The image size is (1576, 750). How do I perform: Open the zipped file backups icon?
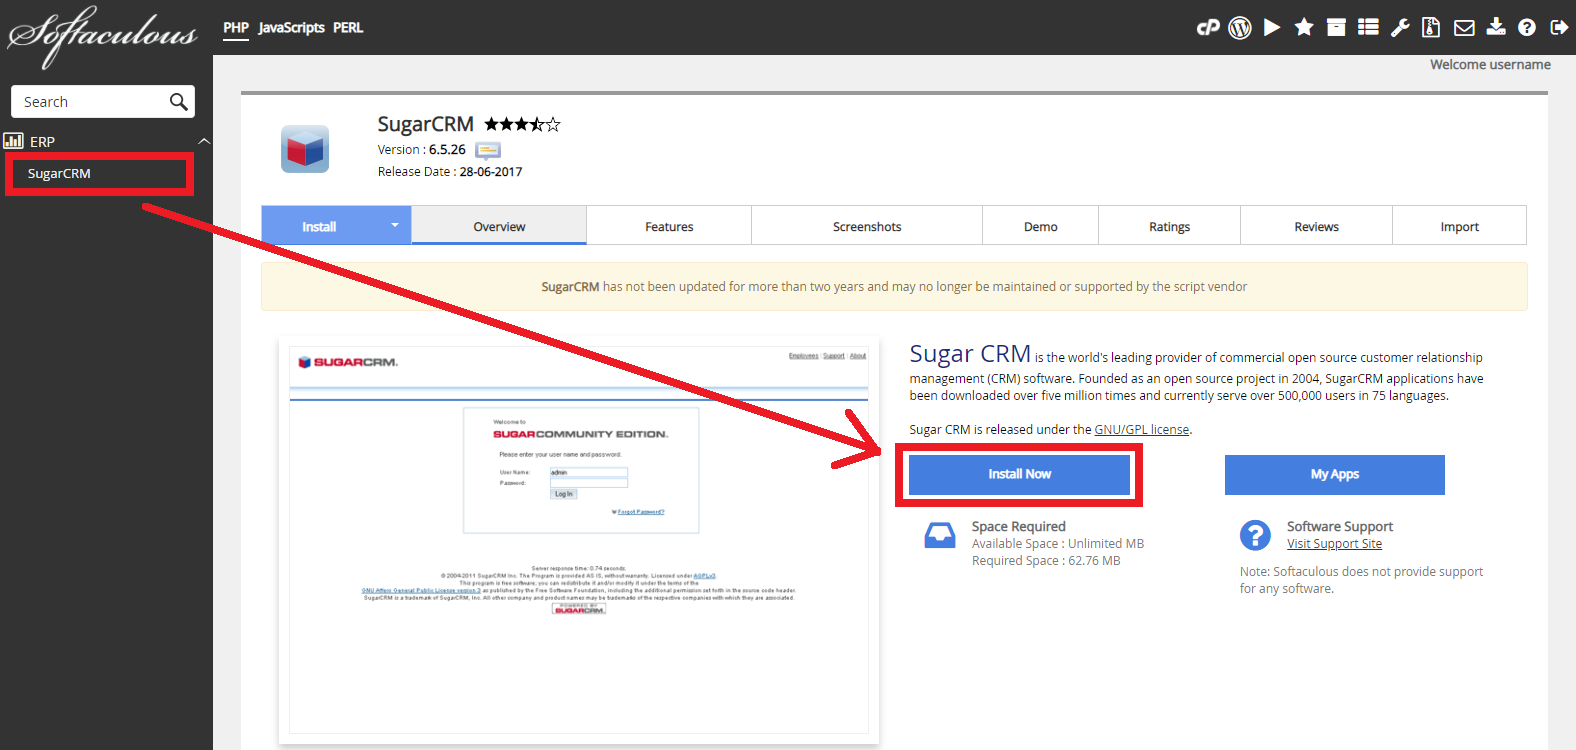tap(1431, 27)
